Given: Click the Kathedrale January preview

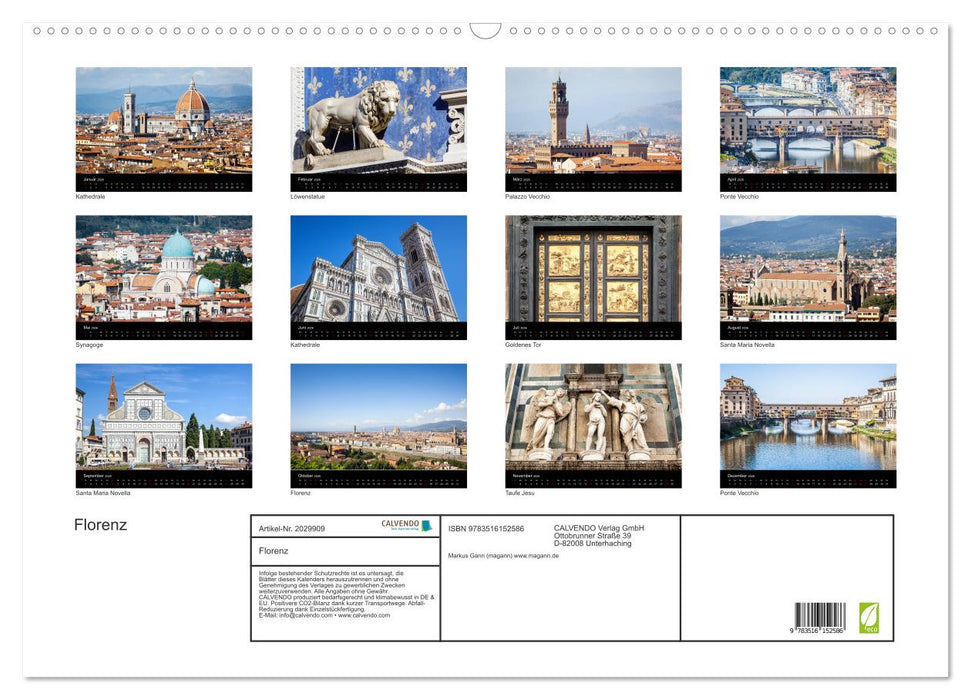Looking at the screenshot, I should click(163, 128).
